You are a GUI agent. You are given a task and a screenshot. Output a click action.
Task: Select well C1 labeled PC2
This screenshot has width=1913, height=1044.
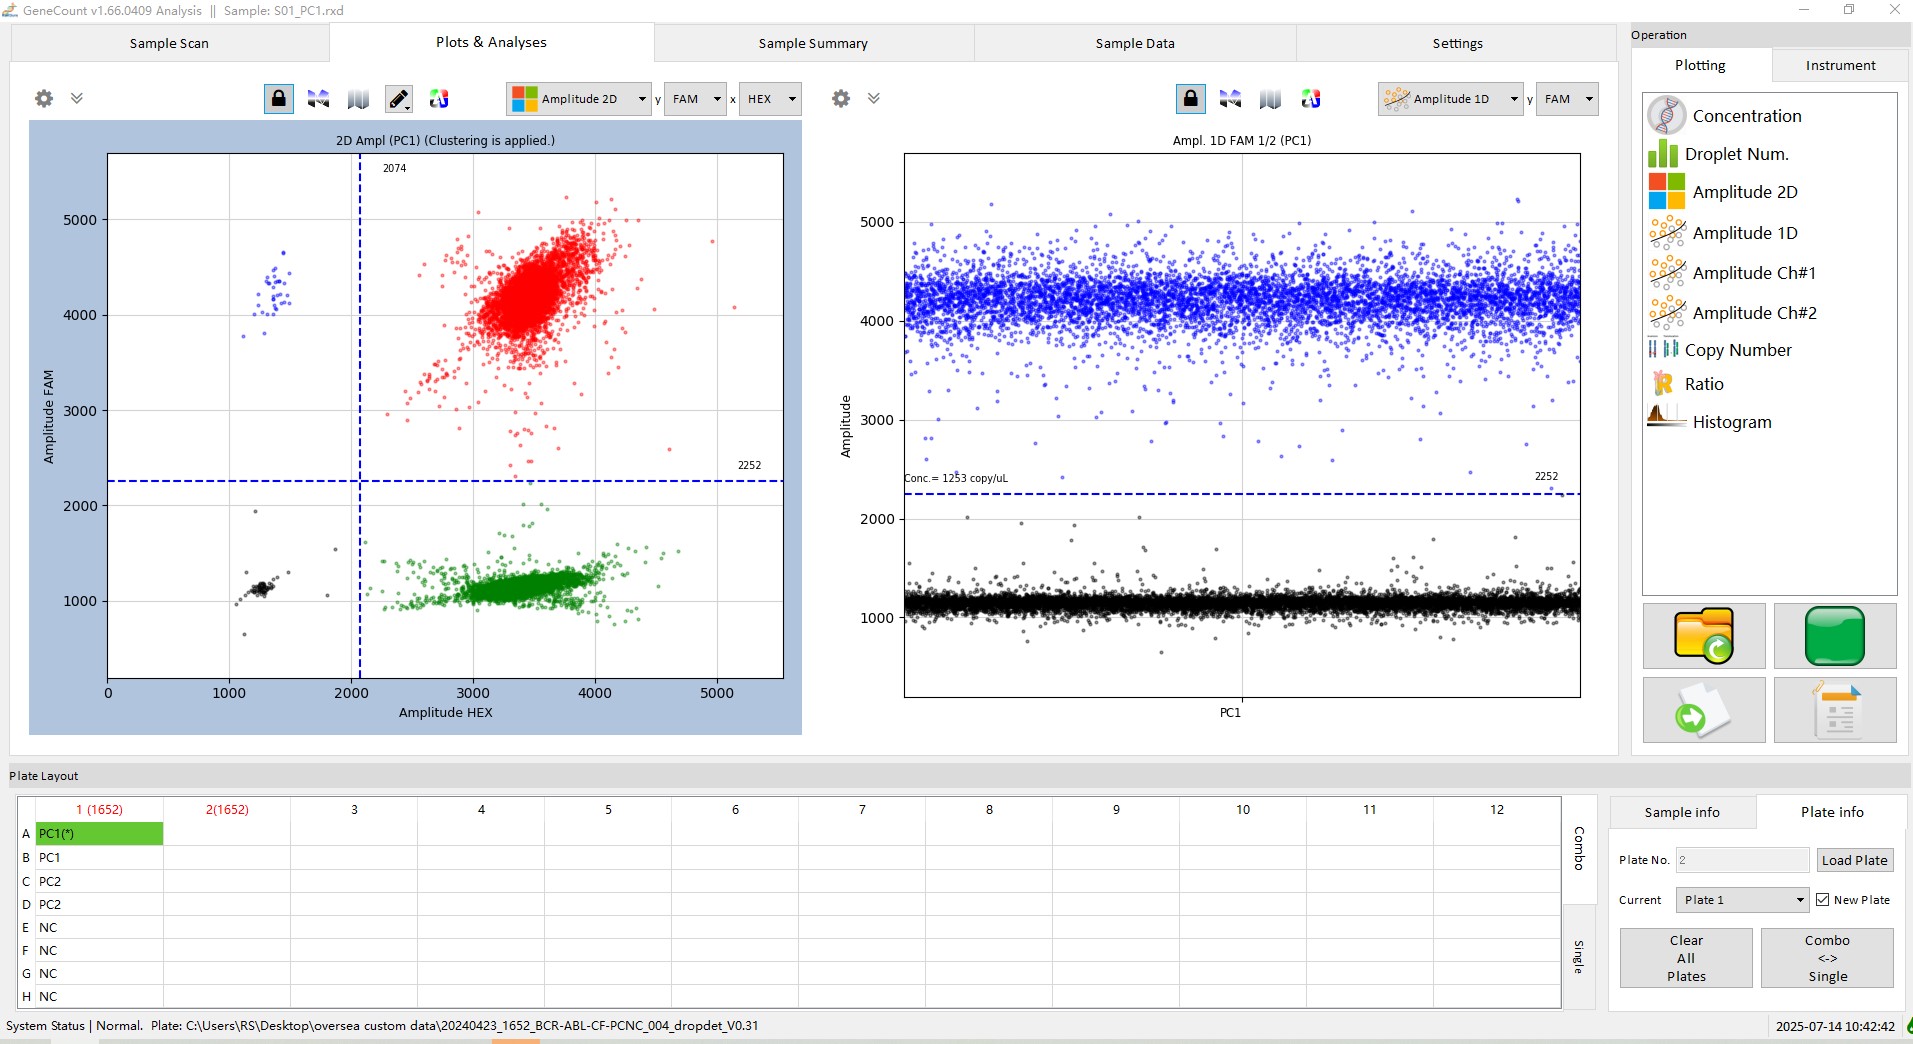[99, 881]
